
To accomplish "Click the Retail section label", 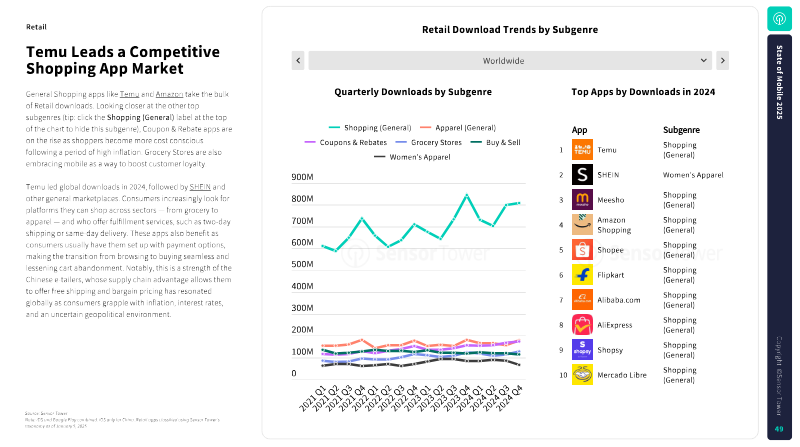I will coord(36,27).
